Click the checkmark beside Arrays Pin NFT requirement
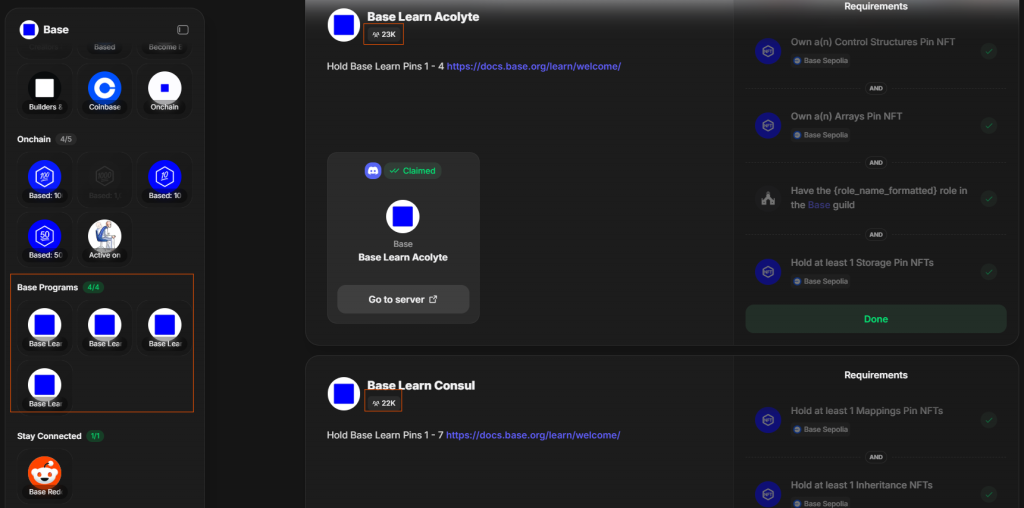The image size is (1024, 508). tap(988, 125)
